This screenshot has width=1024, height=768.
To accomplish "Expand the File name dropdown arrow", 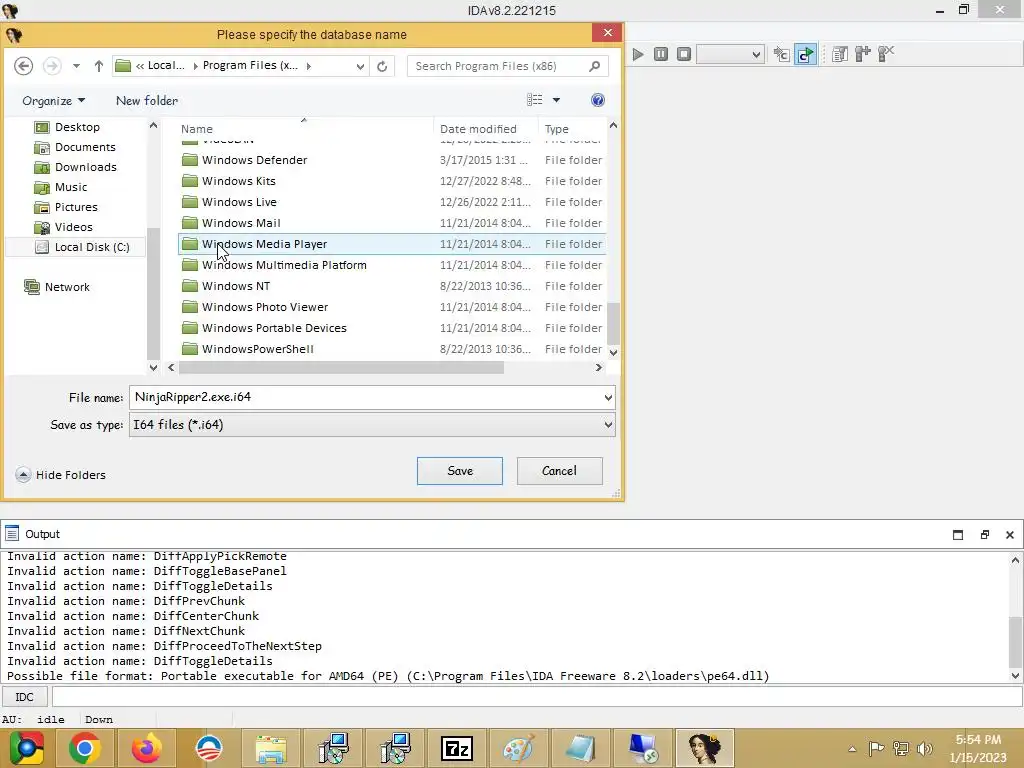I will tap(608, 397).
